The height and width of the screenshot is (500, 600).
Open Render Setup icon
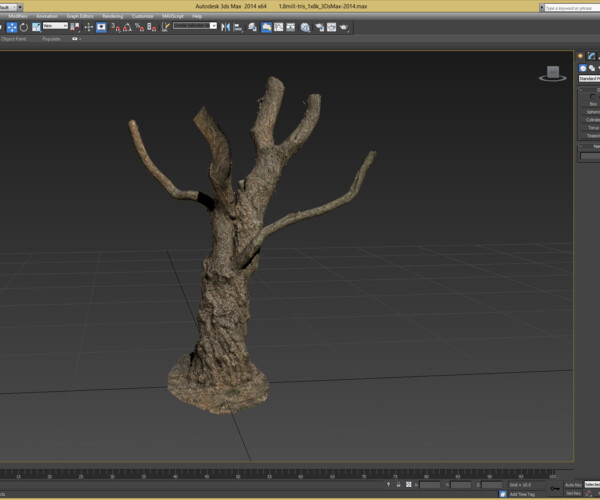(x=319, y=27)
